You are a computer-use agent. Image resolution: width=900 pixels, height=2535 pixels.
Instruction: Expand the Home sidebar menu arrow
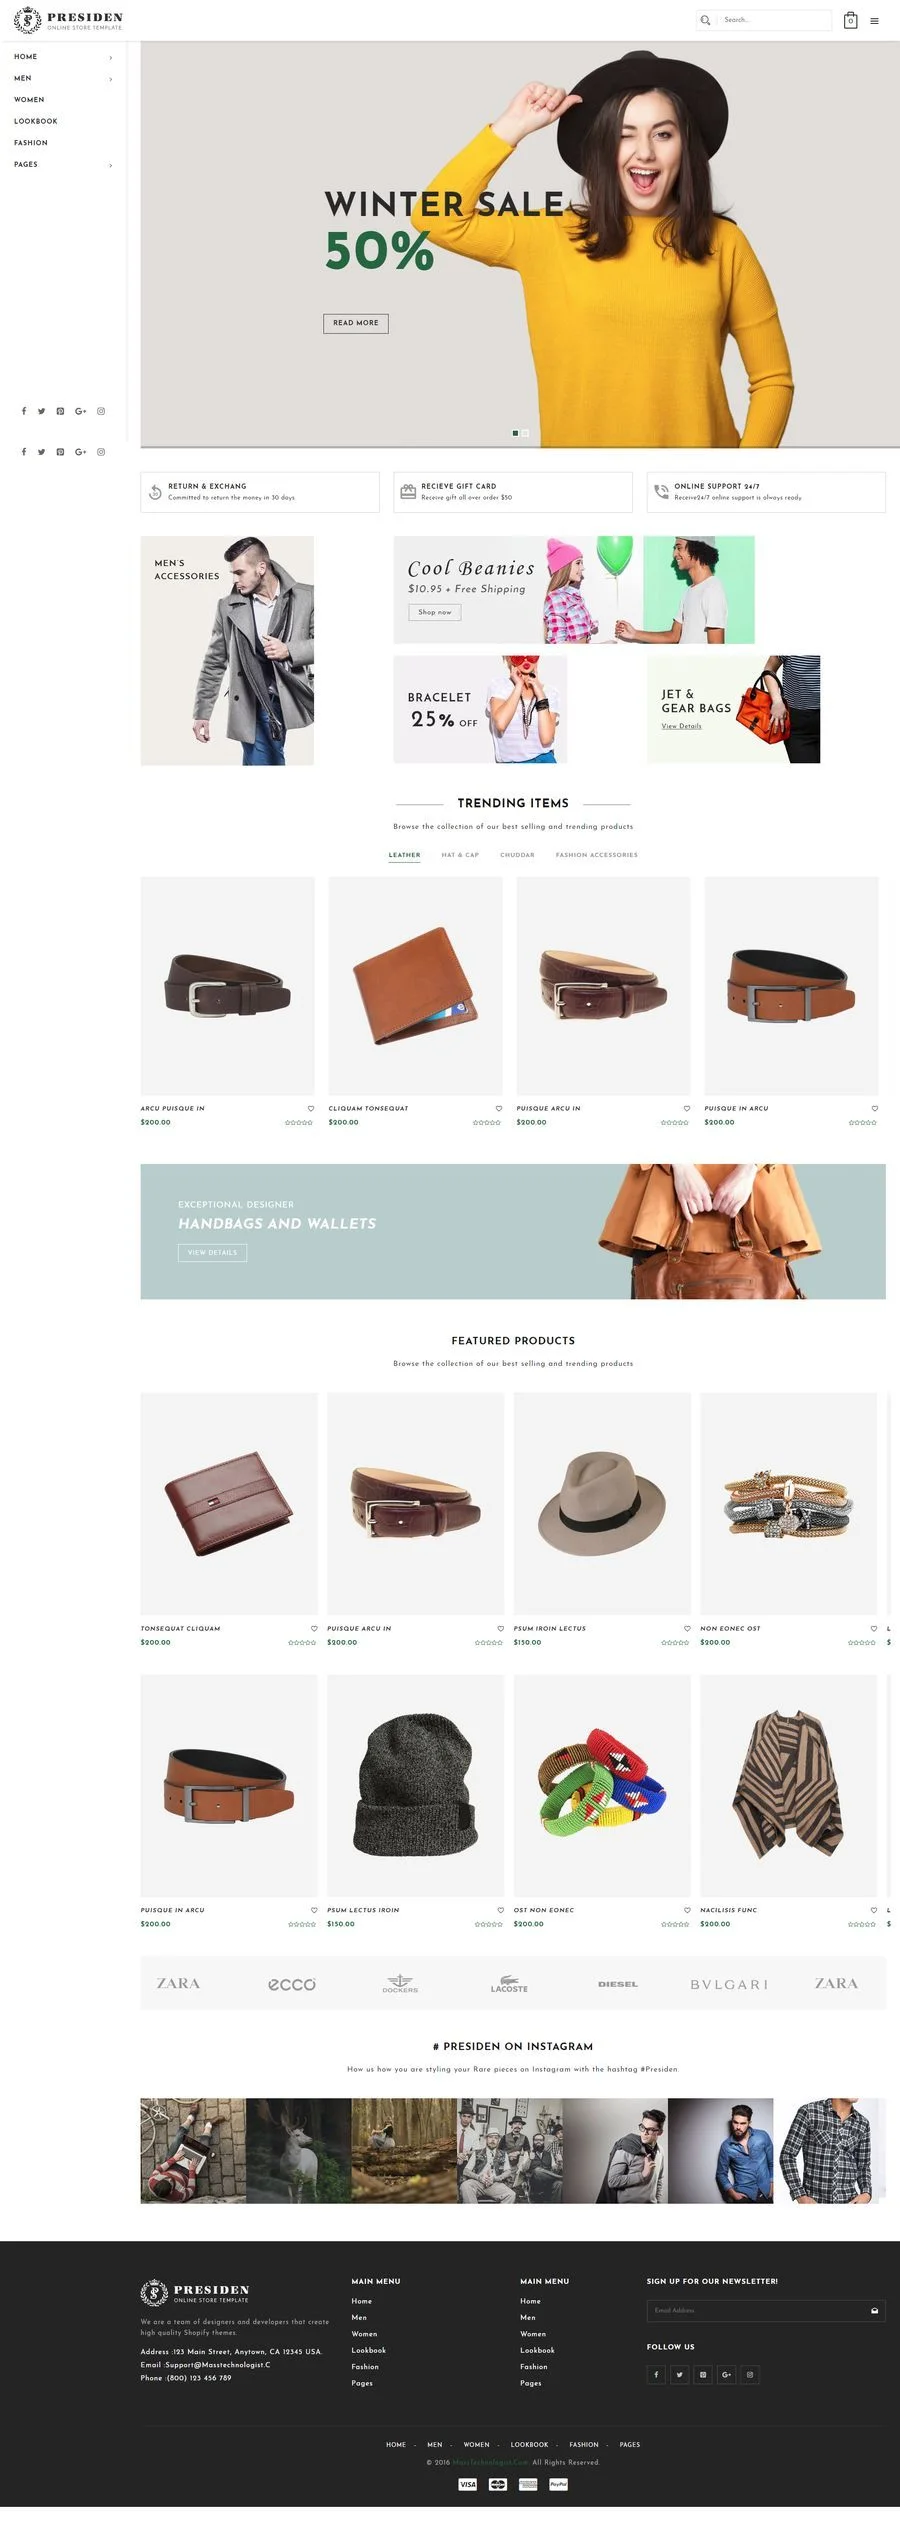110,57
